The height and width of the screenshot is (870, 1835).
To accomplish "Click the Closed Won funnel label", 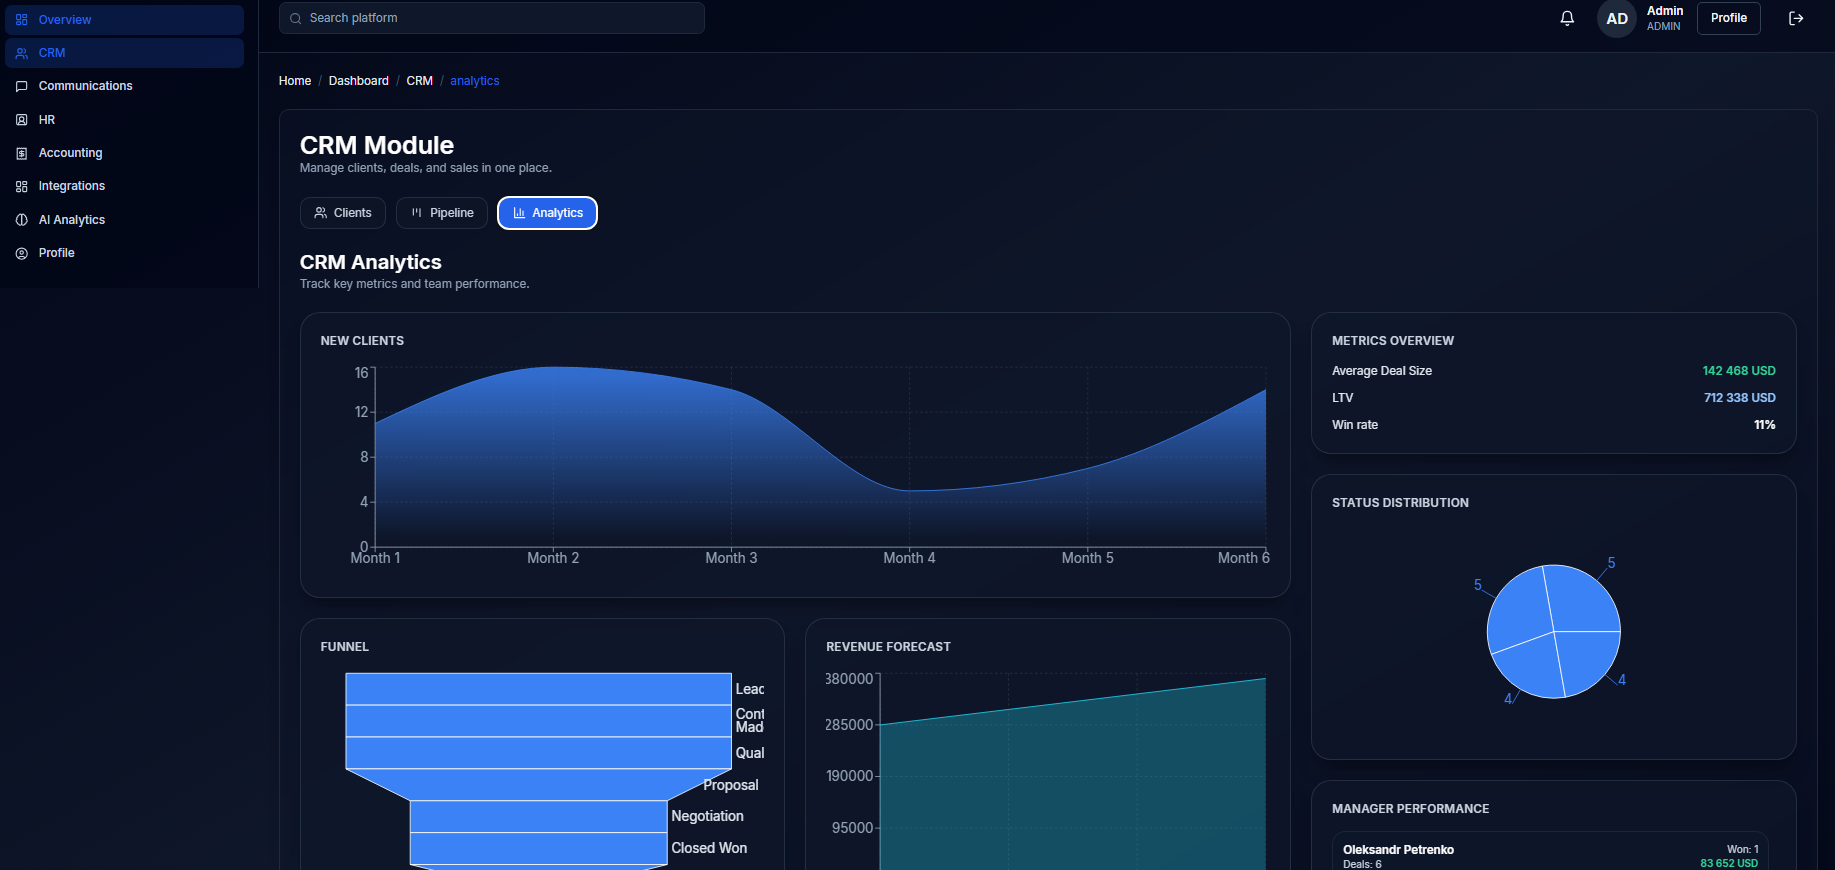I will pyautogui.click(x=709, y=848).
